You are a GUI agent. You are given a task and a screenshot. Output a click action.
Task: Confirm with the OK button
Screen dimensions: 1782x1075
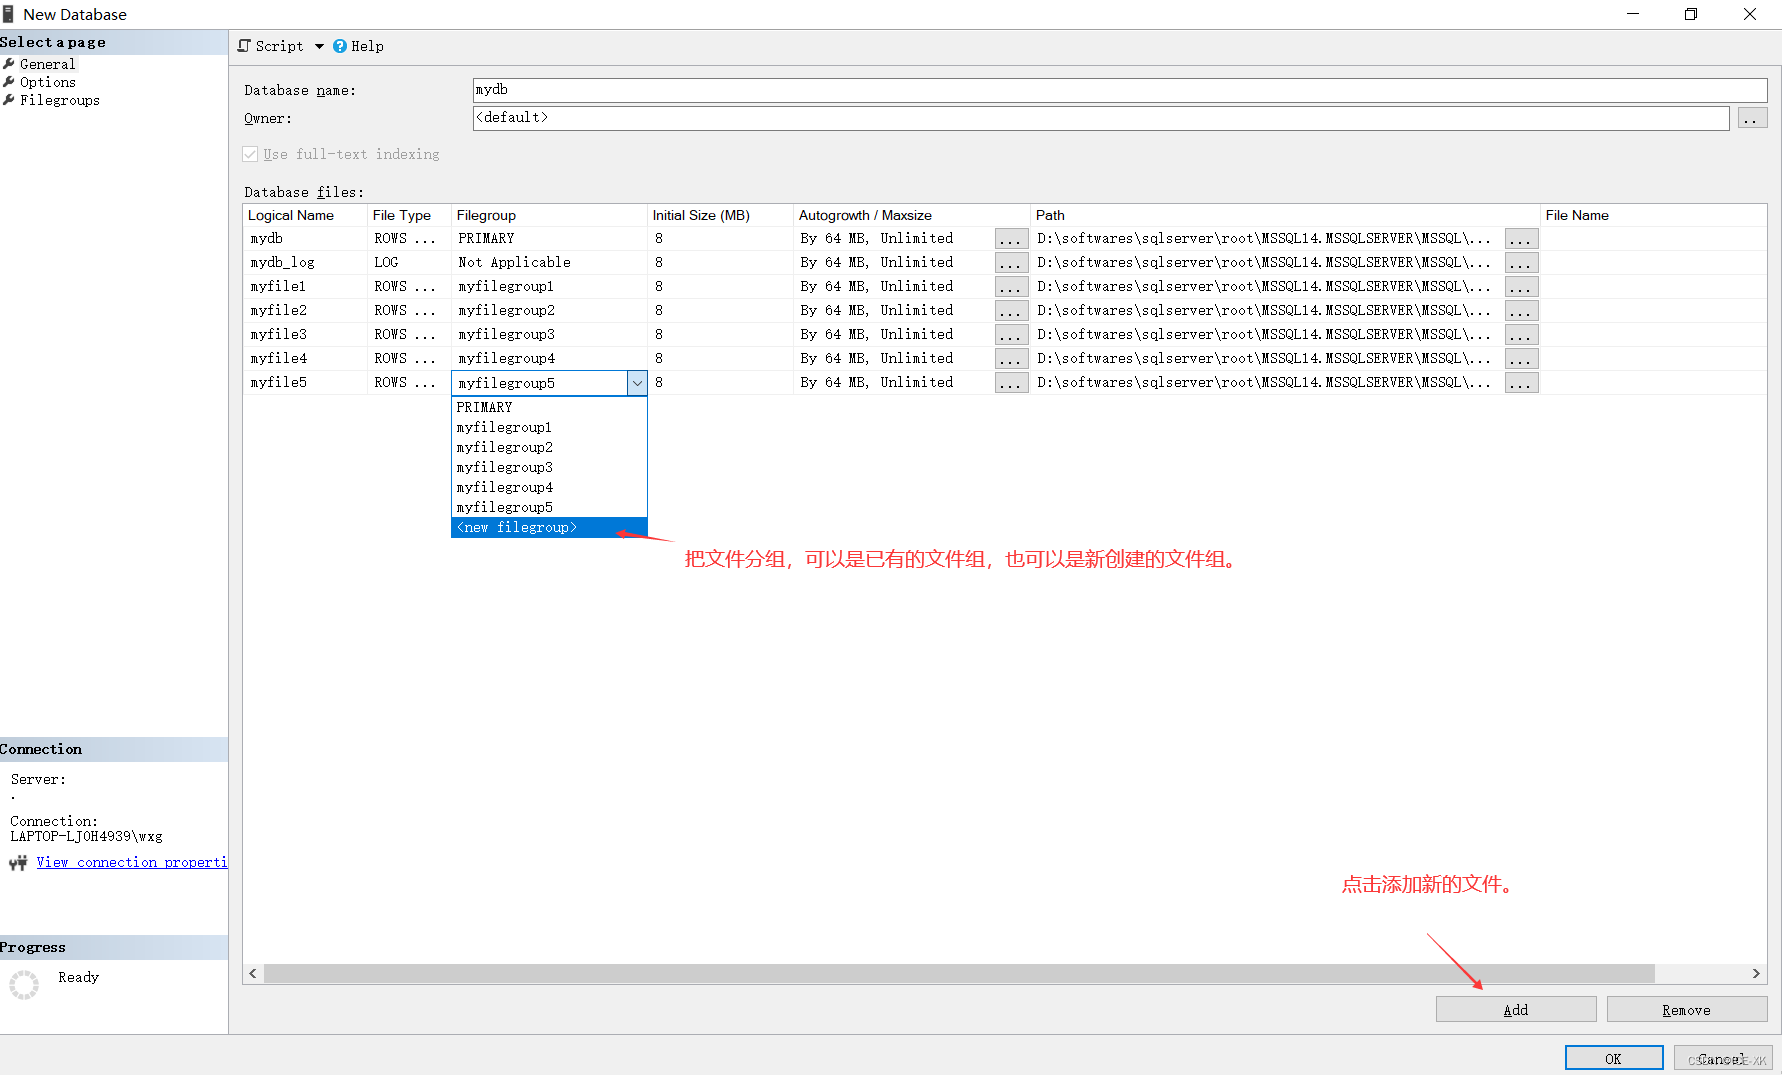(x=1613, y=1058)
